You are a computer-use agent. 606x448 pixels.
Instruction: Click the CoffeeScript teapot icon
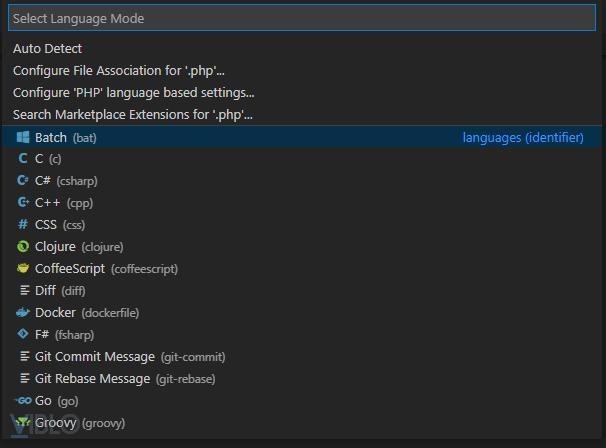23,269
